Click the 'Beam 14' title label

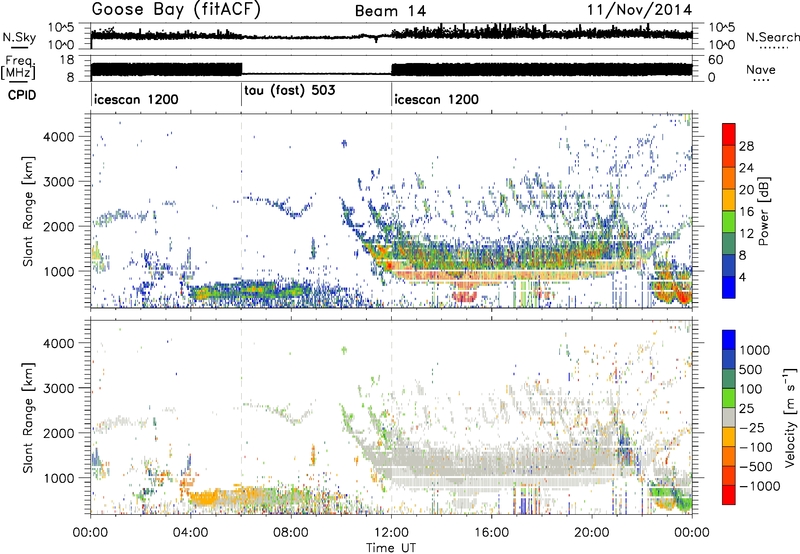point(390,11)
